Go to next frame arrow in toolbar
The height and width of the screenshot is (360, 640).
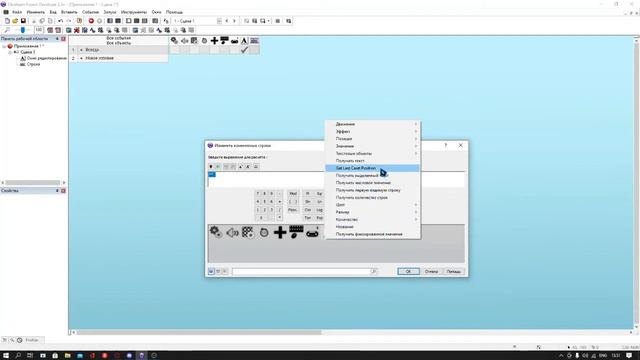[x=234, y=21]
